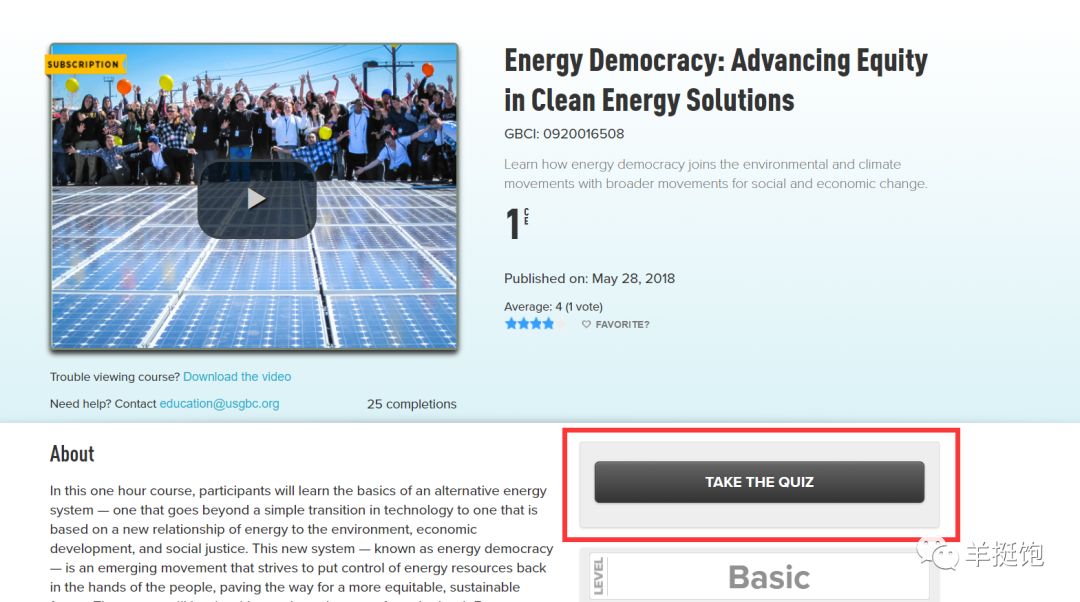
Task: Click the yellow SUBSCRIPTION badge
Action: click(x=84, y=64)
